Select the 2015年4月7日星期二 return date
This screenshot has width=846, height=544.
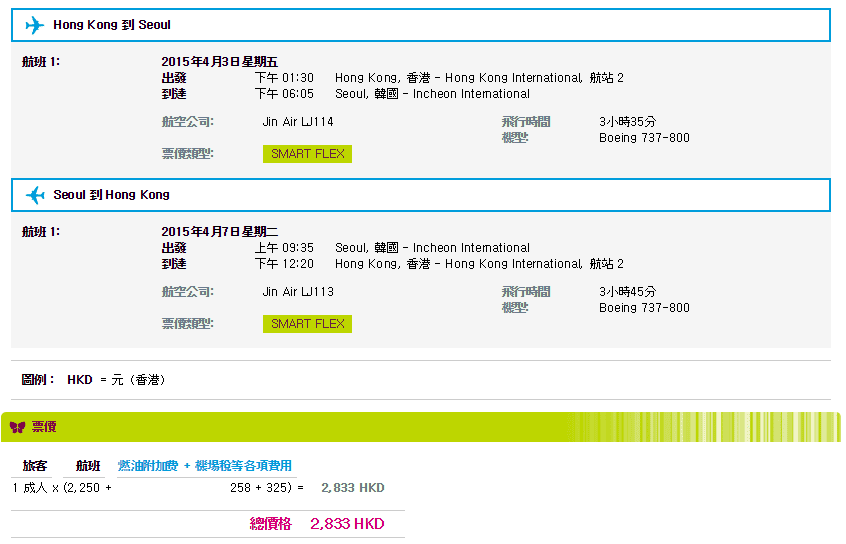coord(219,232)
